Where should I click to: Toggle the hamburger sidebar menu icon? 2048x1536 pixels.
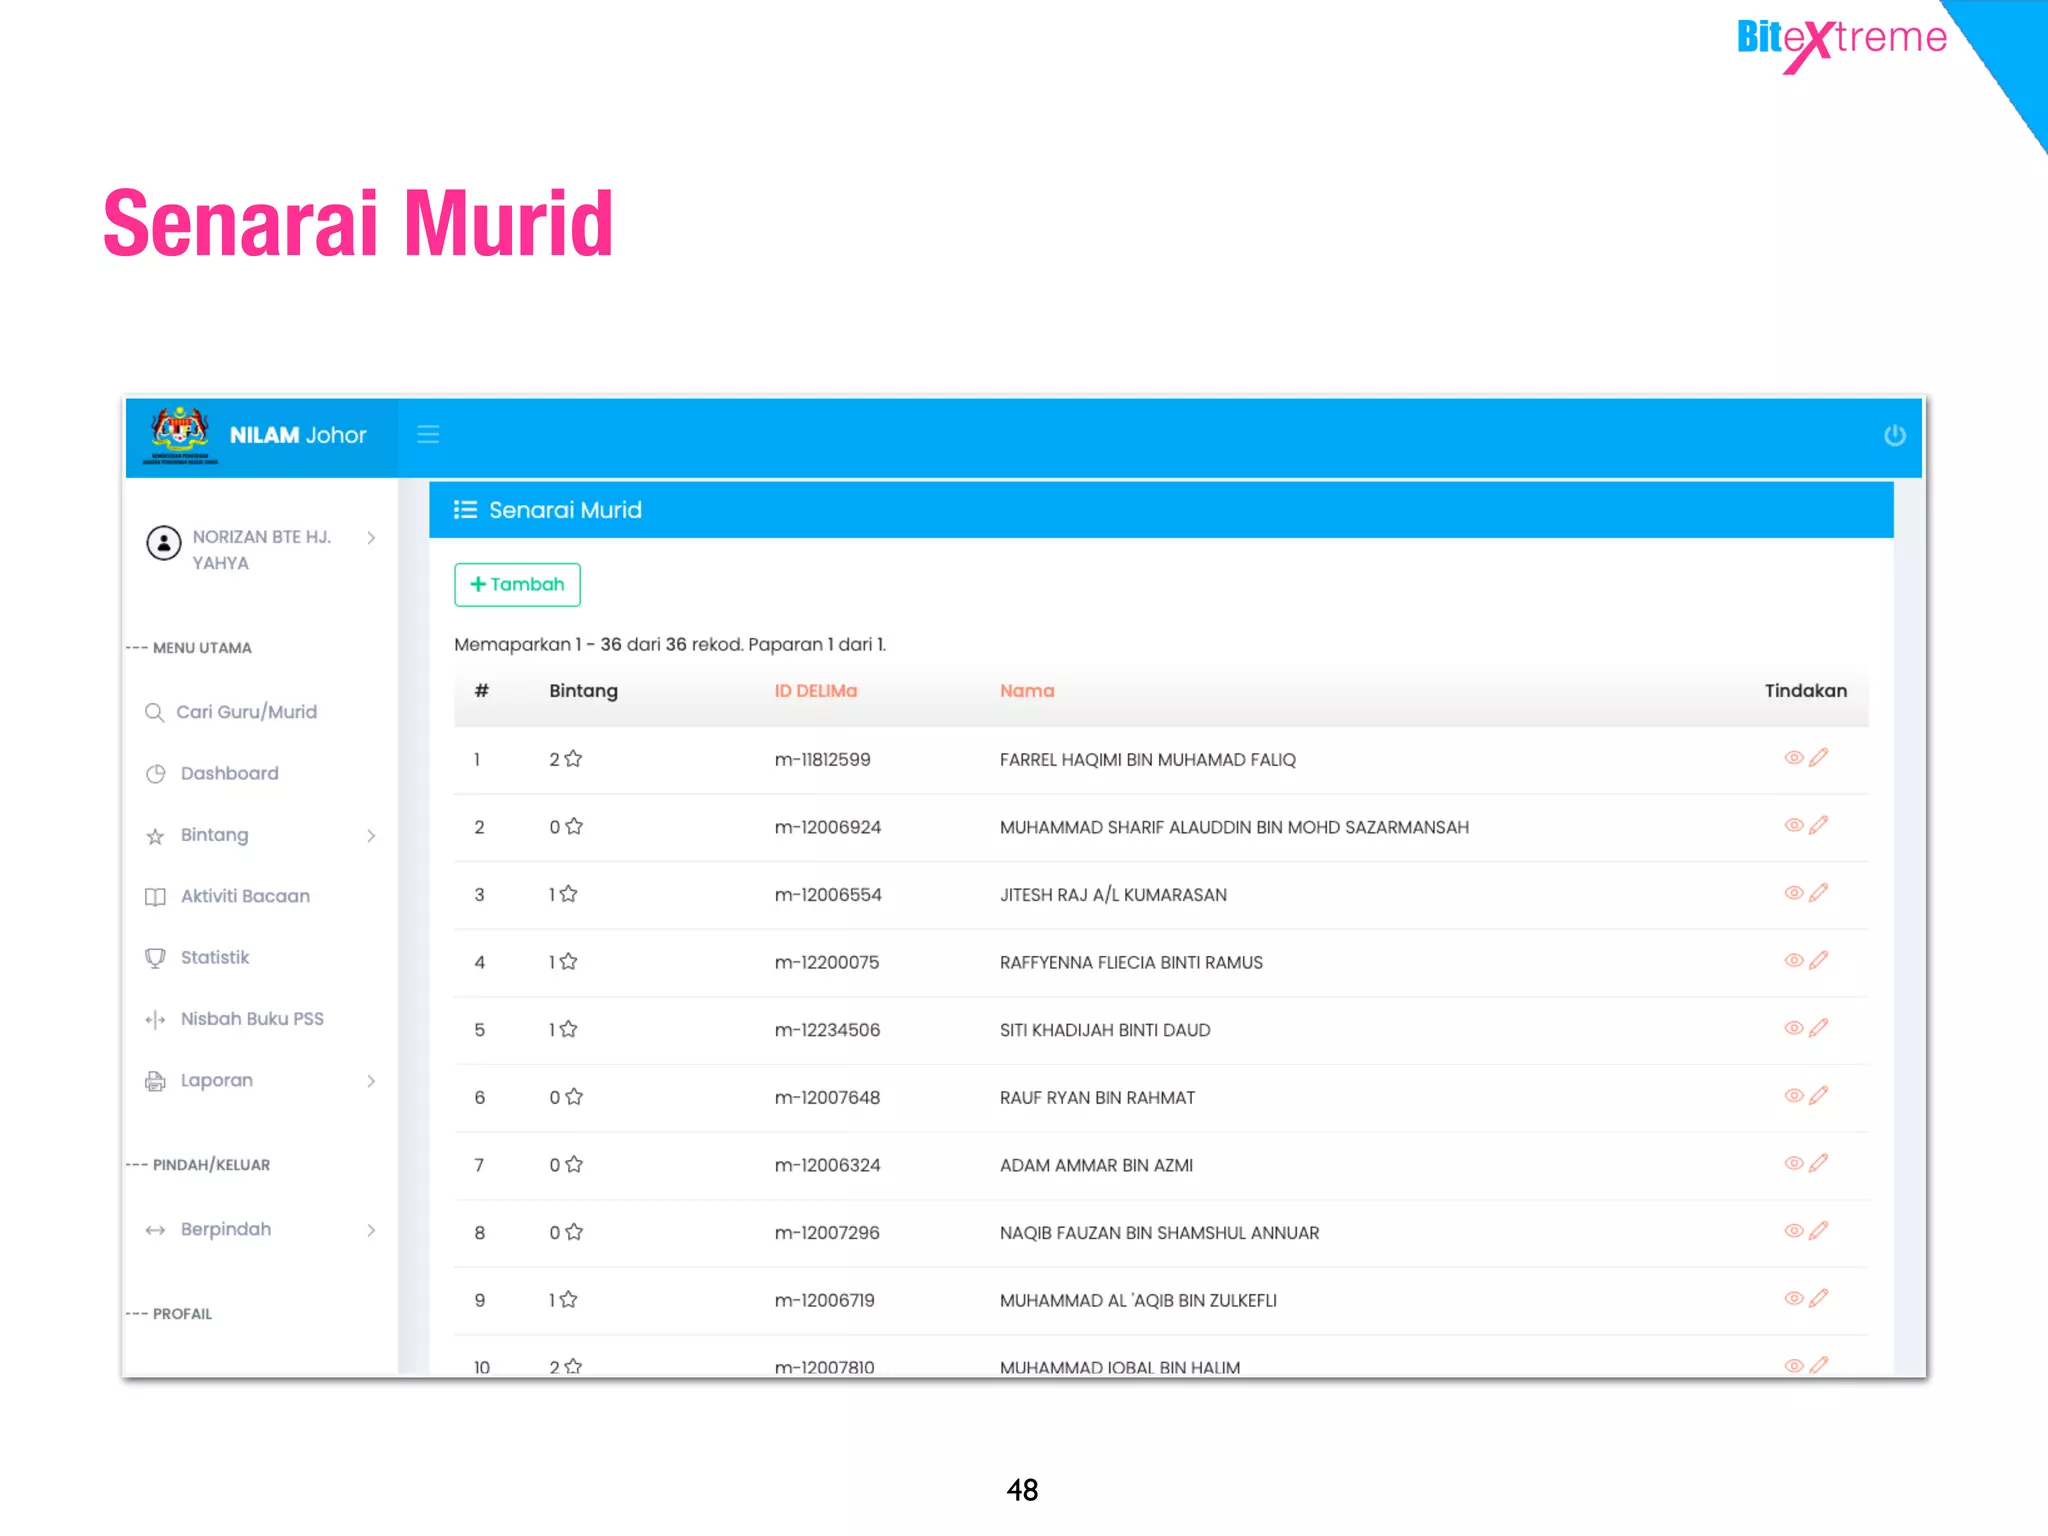pos(428,434)
